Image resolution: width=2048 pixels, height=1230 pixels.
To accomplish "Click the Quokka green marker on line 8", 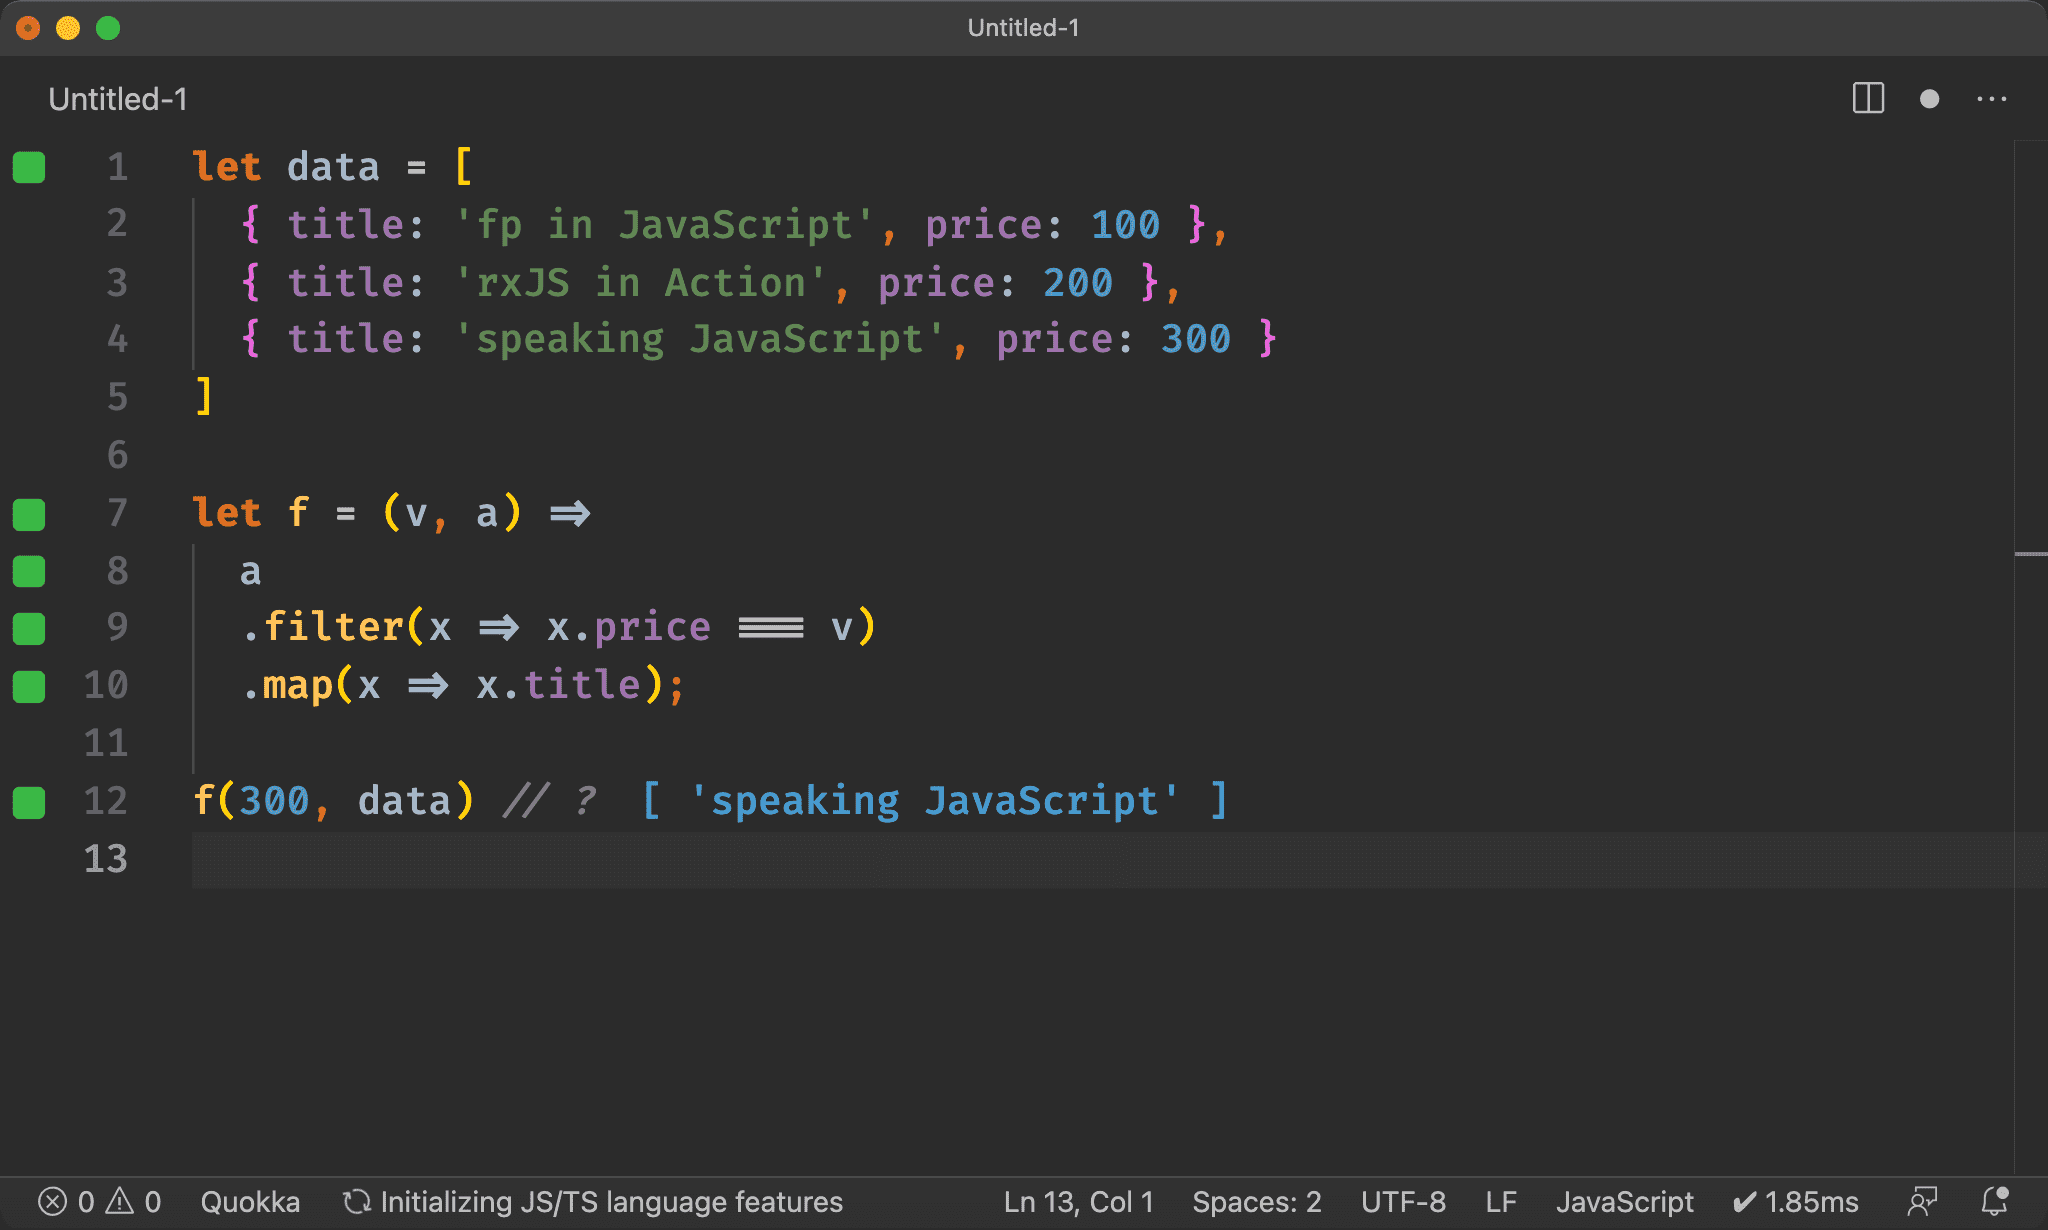I will click(29, 571).
